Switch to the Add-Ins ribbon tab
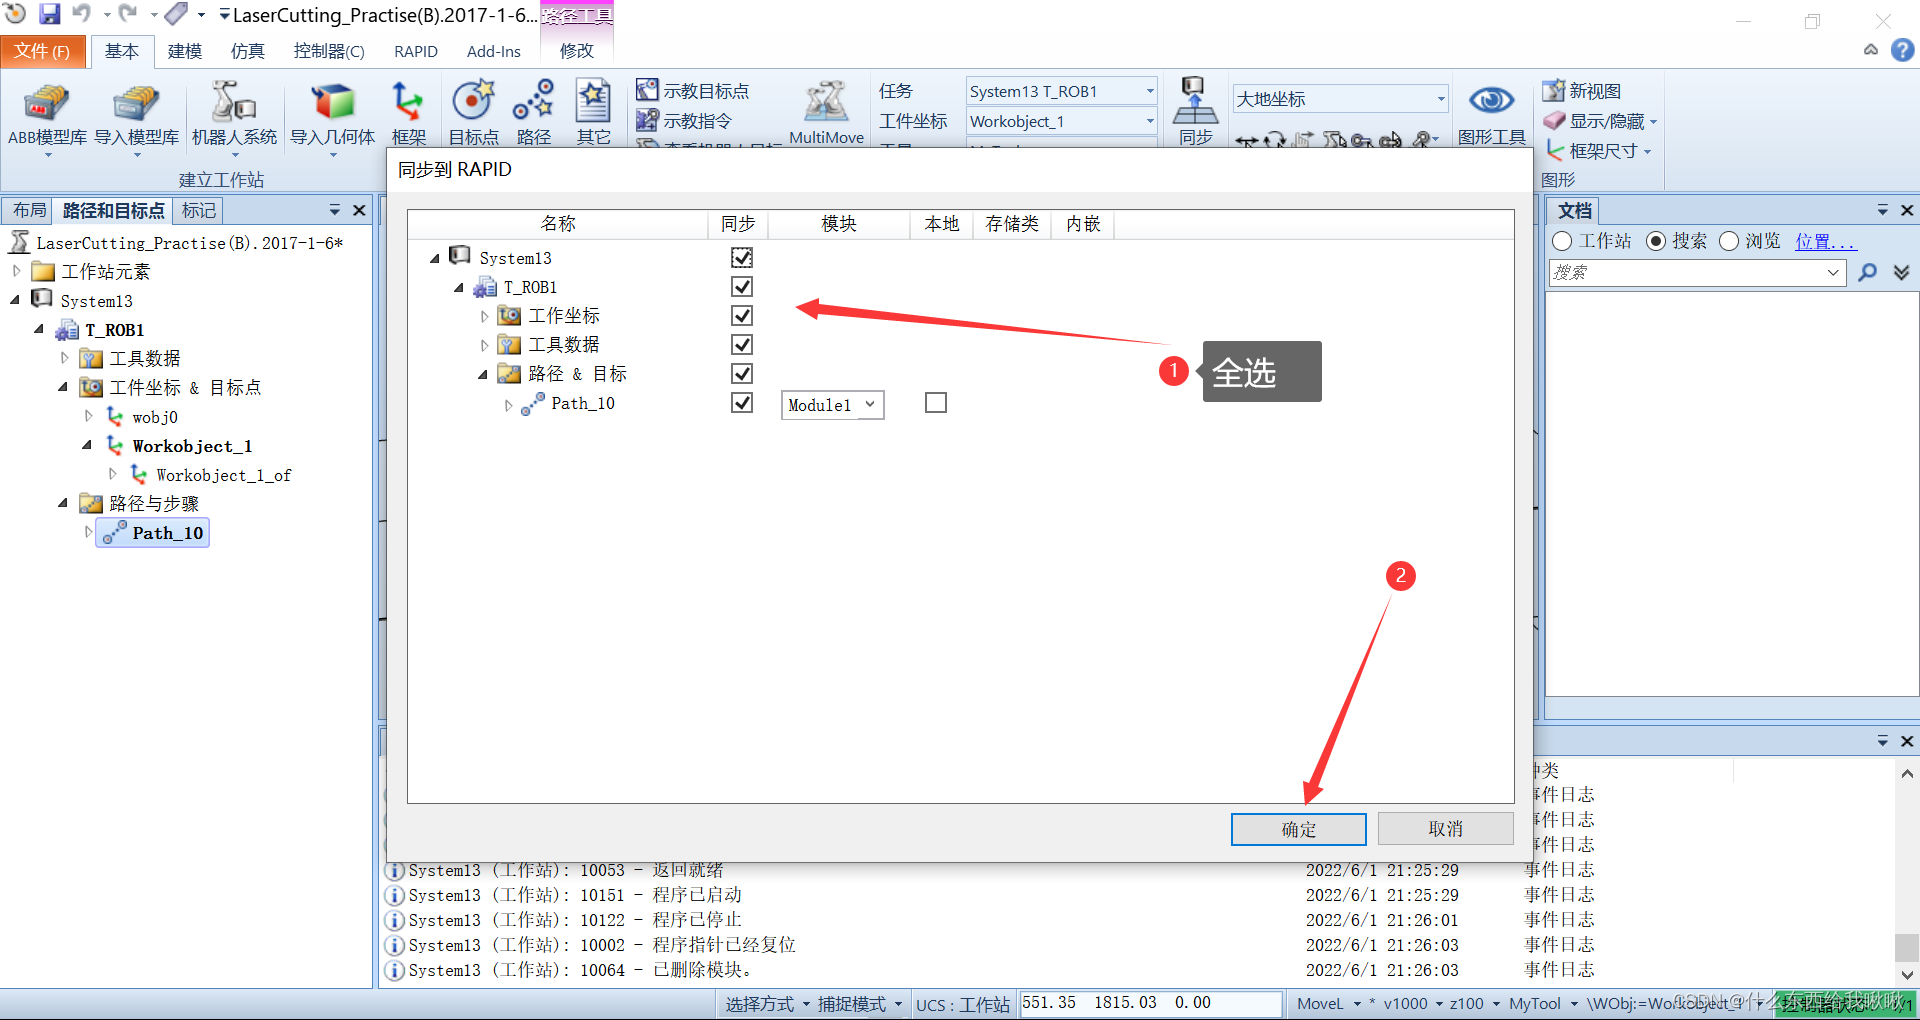Screen dimensions: 1920x1020 (493, 51)
